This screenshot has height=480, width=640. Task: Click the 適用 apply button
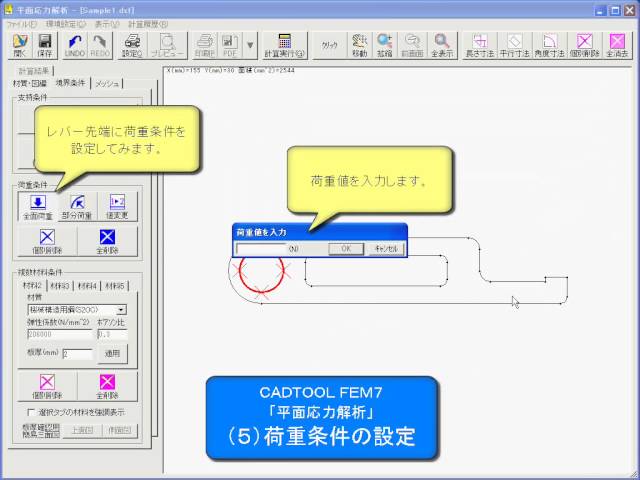[x=112, y=353]
